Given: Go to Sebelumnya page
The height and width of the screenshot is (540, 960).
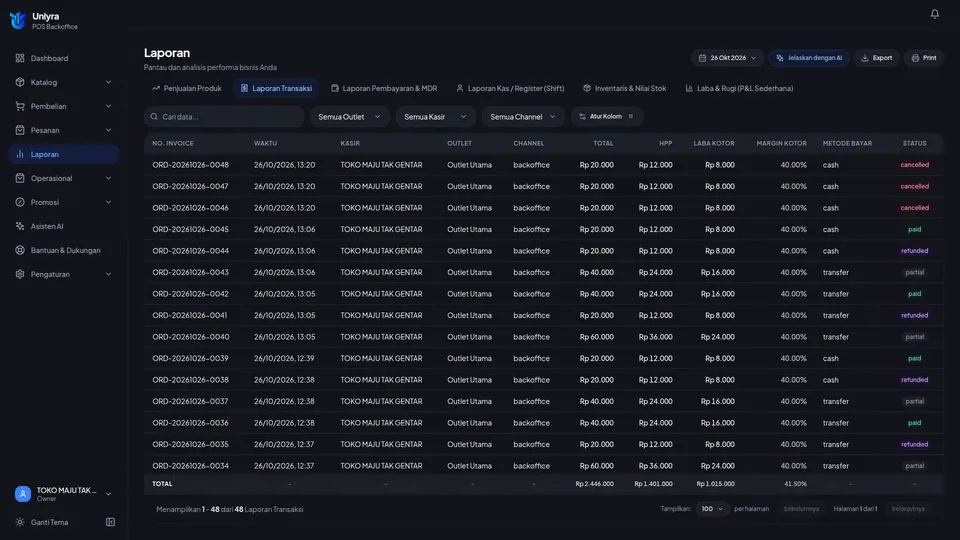Looking at the screenshot, I should (801, 509).
